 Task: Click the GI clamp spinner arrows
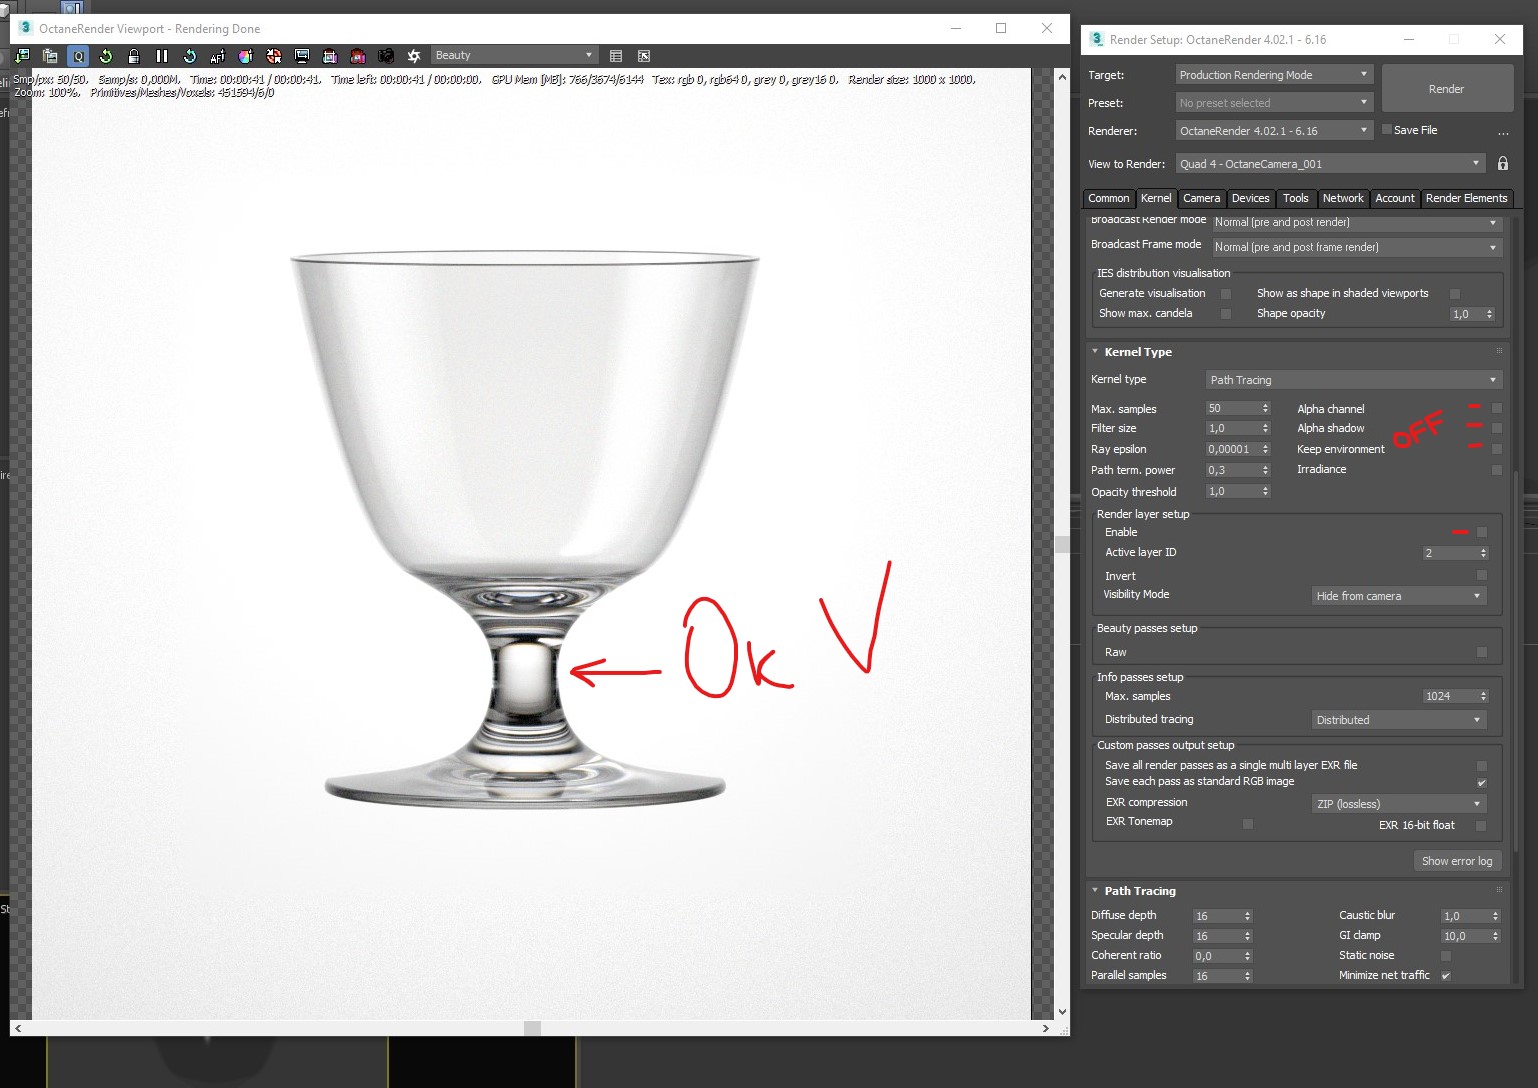pyautogui.click(x=1496, y=936)
